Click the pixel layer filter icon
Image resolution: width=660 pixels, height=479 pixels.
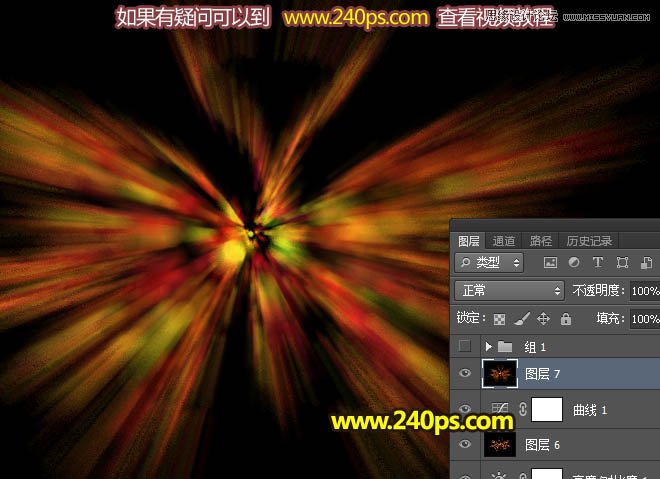(549, 263)
